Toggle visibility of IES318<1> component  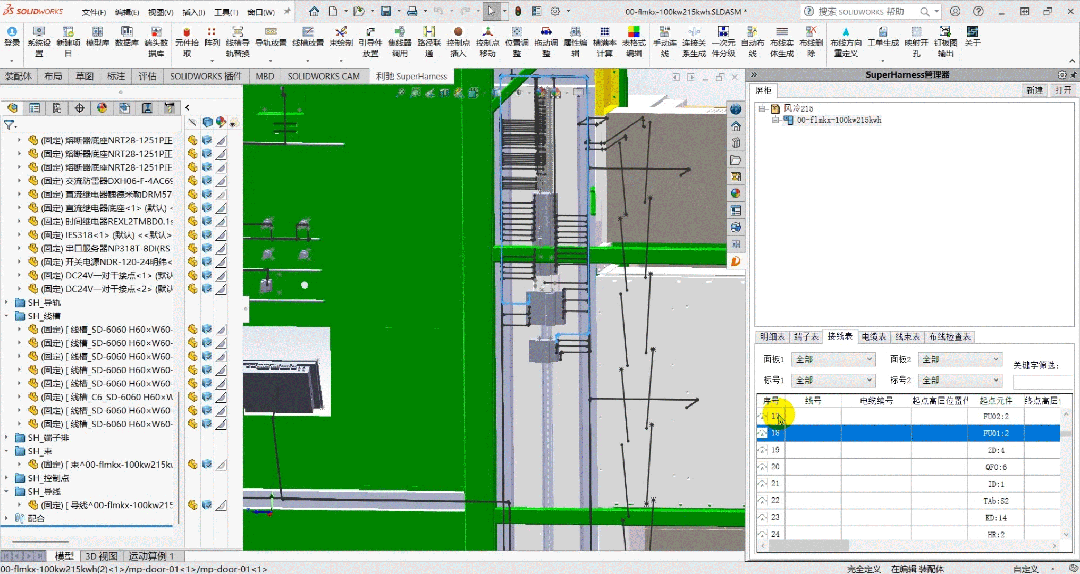pyautogui.click(x=193, y=235)
